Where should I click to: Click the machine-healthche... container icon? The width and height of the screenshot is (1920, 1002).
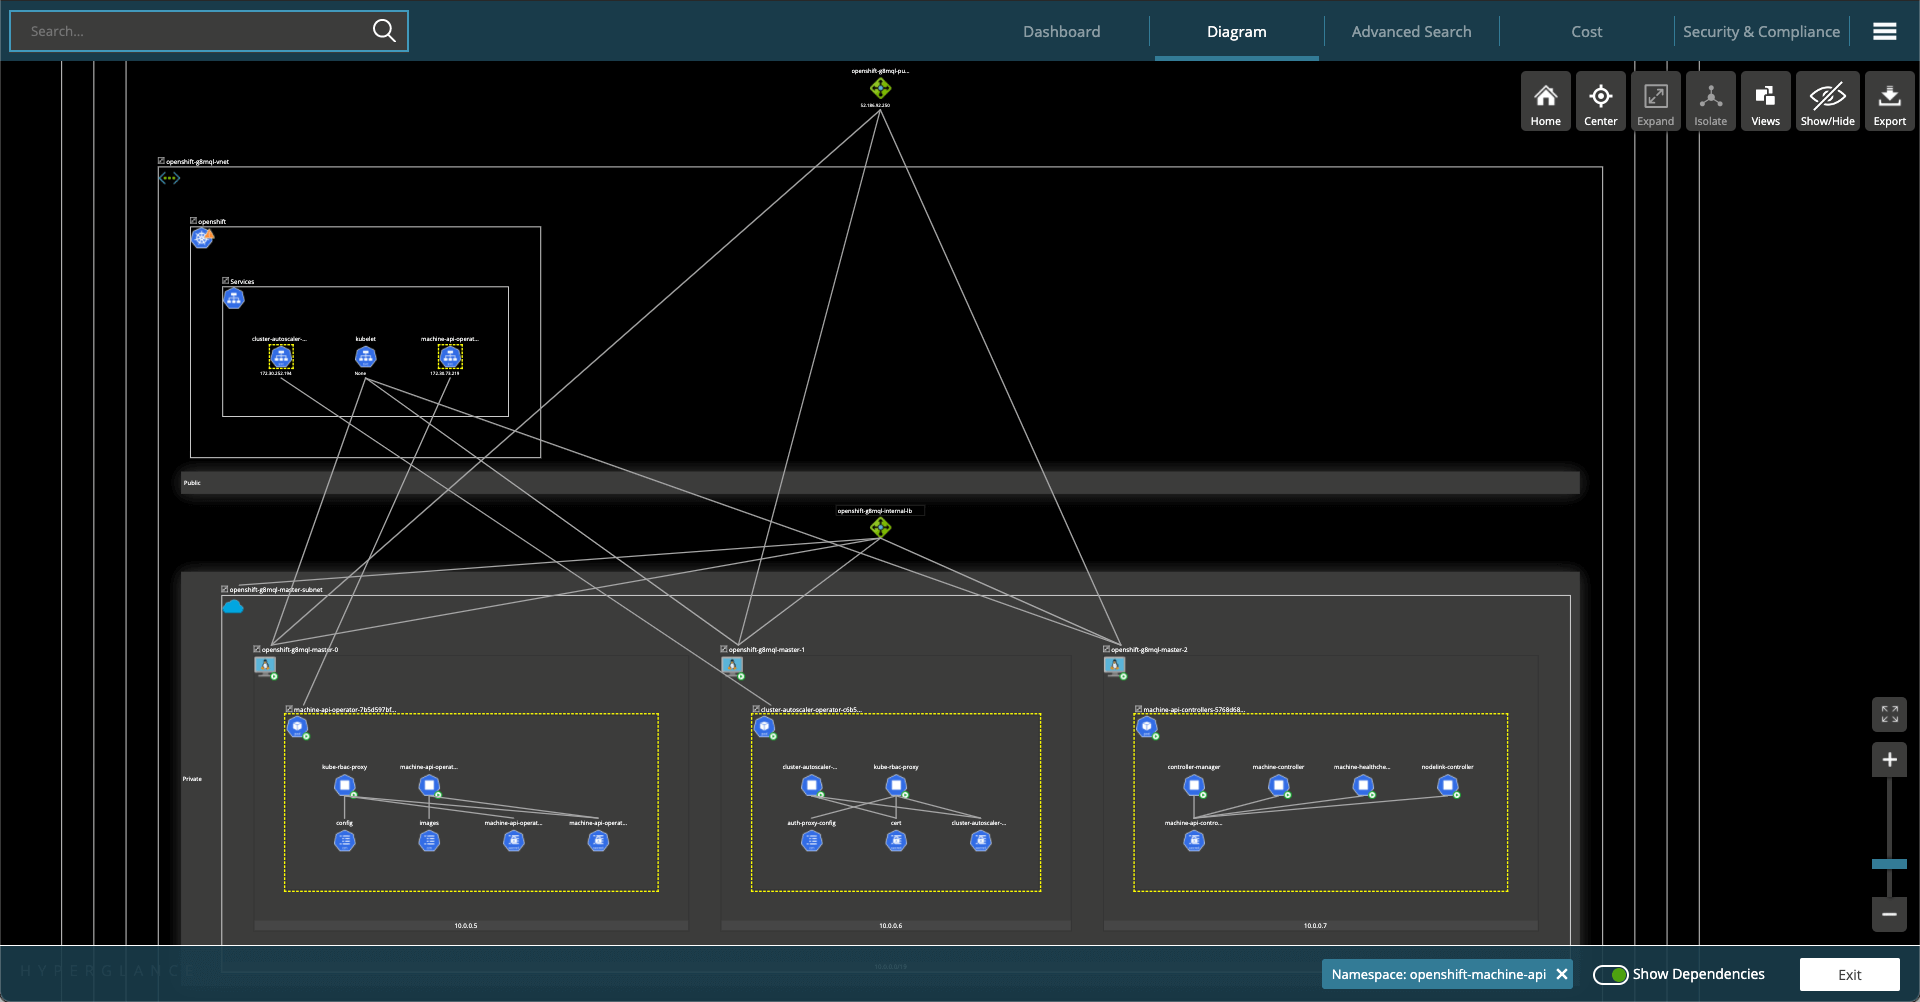tap(1363, 786)
